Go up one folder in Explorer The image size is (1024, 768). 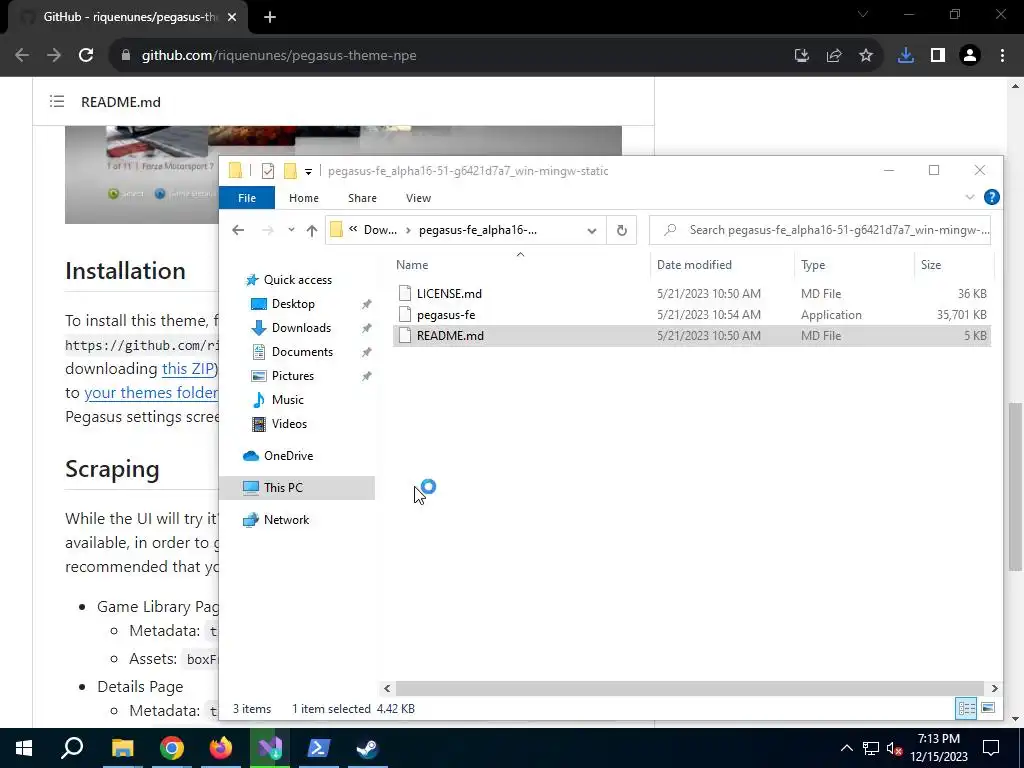(x=312, y=230)
